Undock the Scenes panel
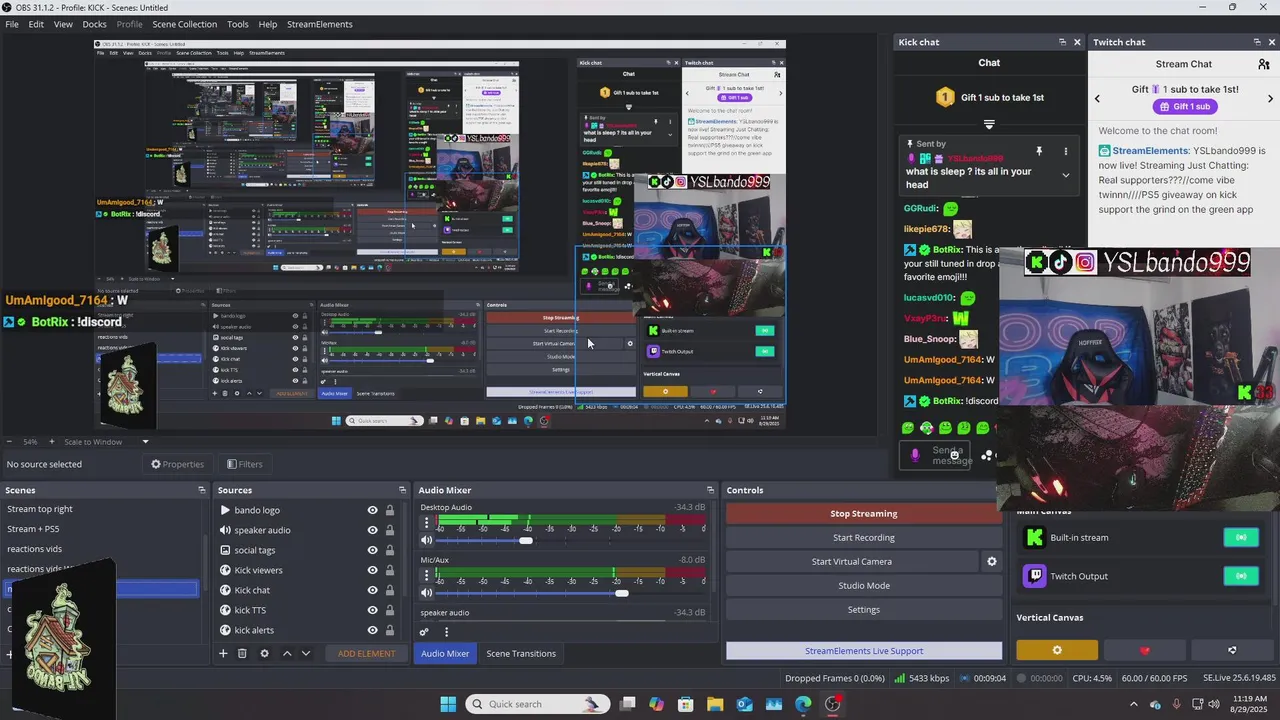The height and width of the screenshot is (720, 1280). 201,490
